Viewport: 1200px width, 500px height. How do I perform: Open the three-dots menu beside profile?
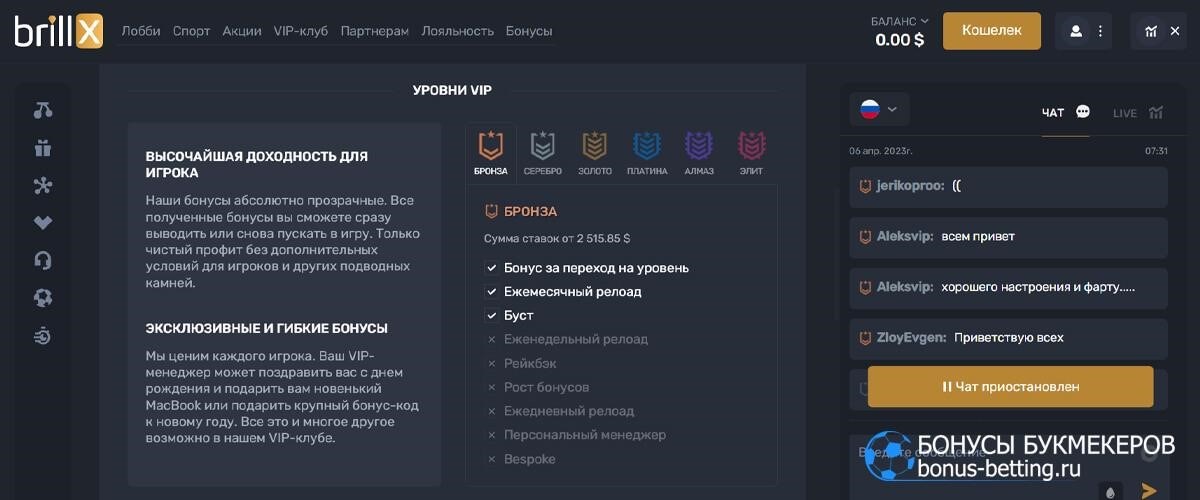click(1100, 31)
